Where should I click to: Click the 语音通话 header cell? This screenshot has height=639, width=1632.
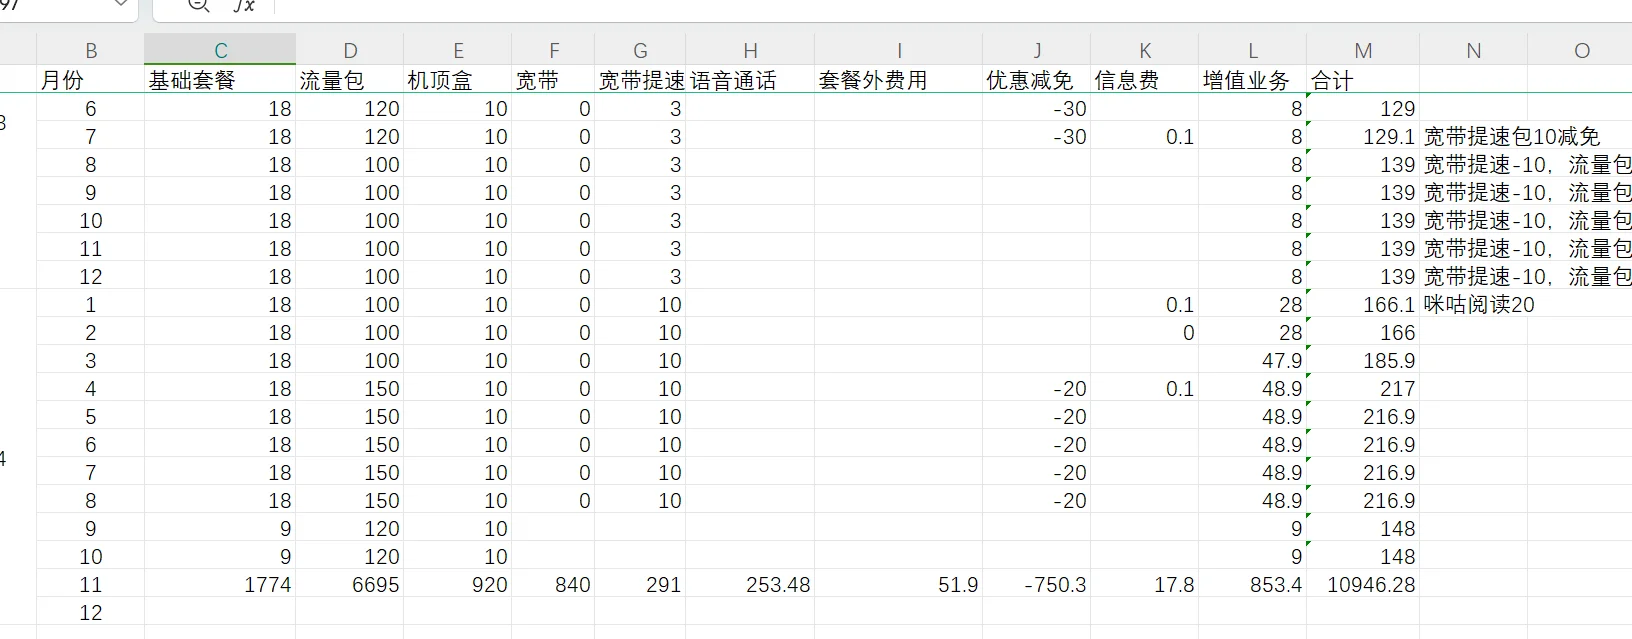pyautogui.click(x=750, y=80)
